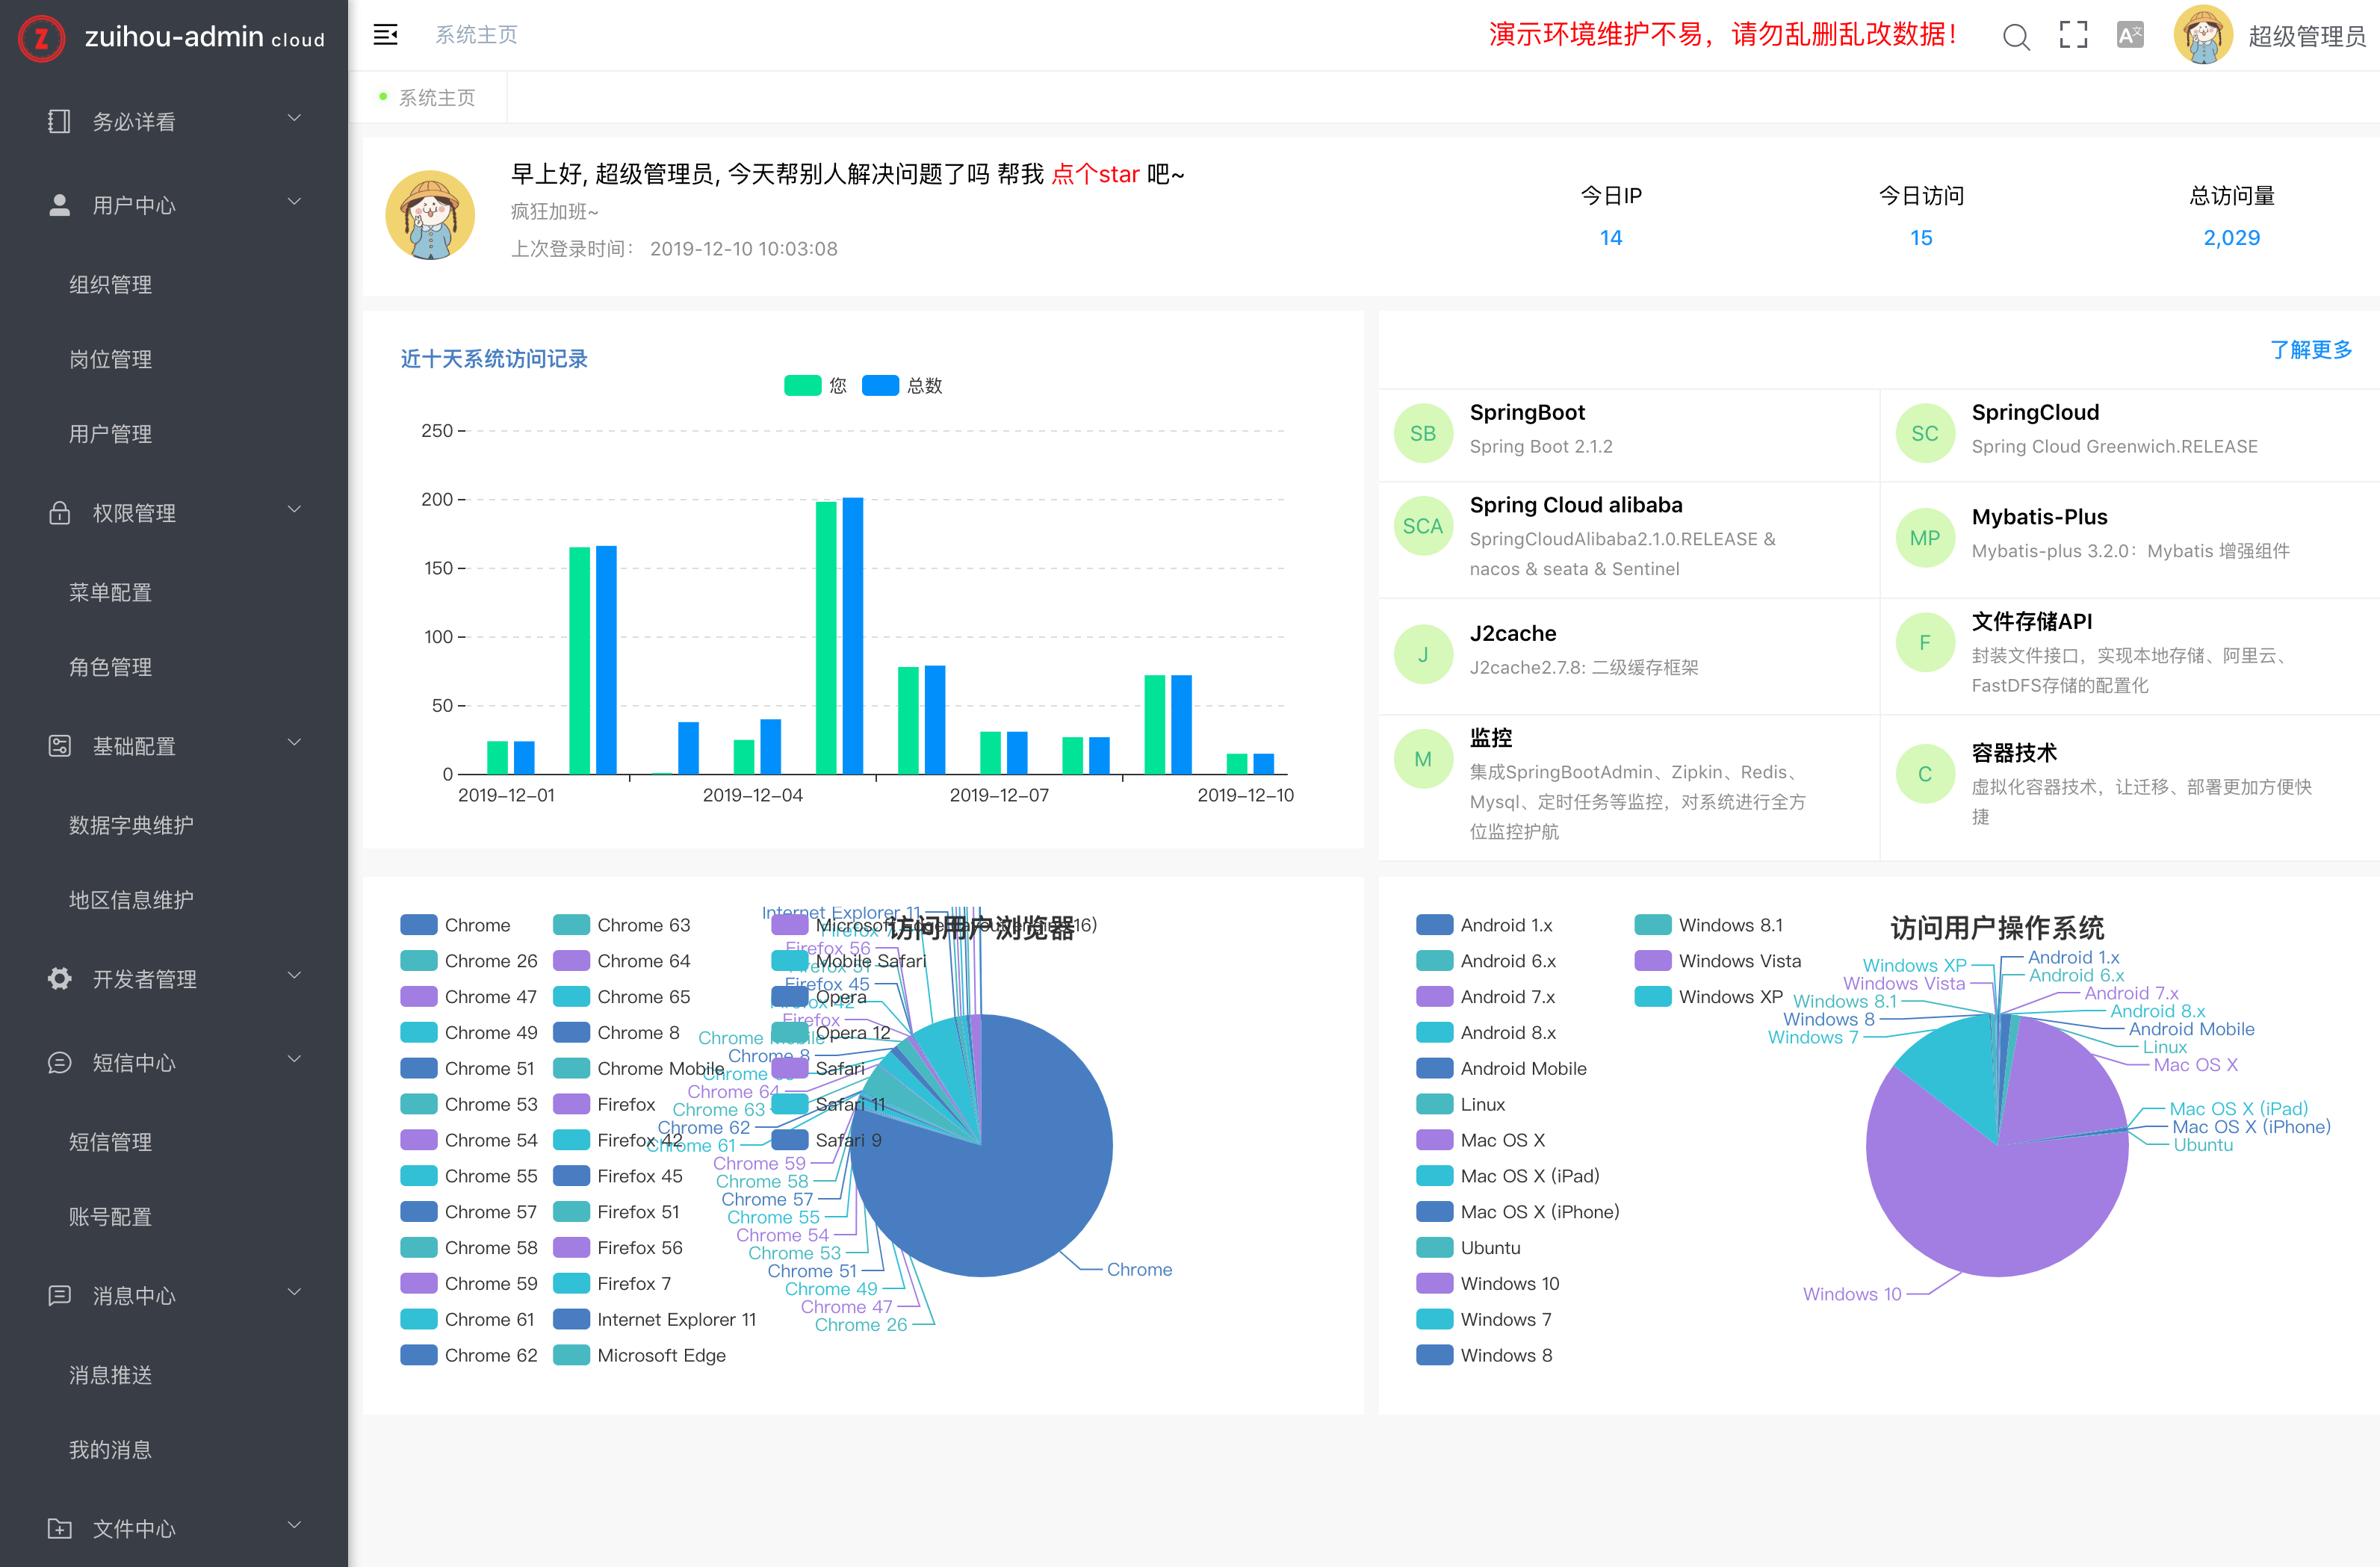
Task: Collapse the 基础配置 menu chevron
Action: click(294, 743)
